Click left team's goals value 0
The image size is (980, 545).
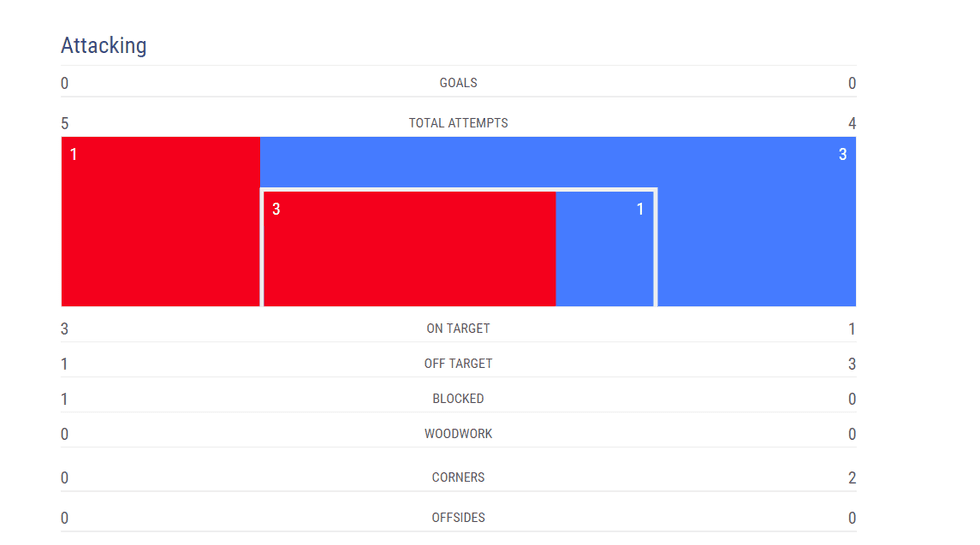point(65,83)
